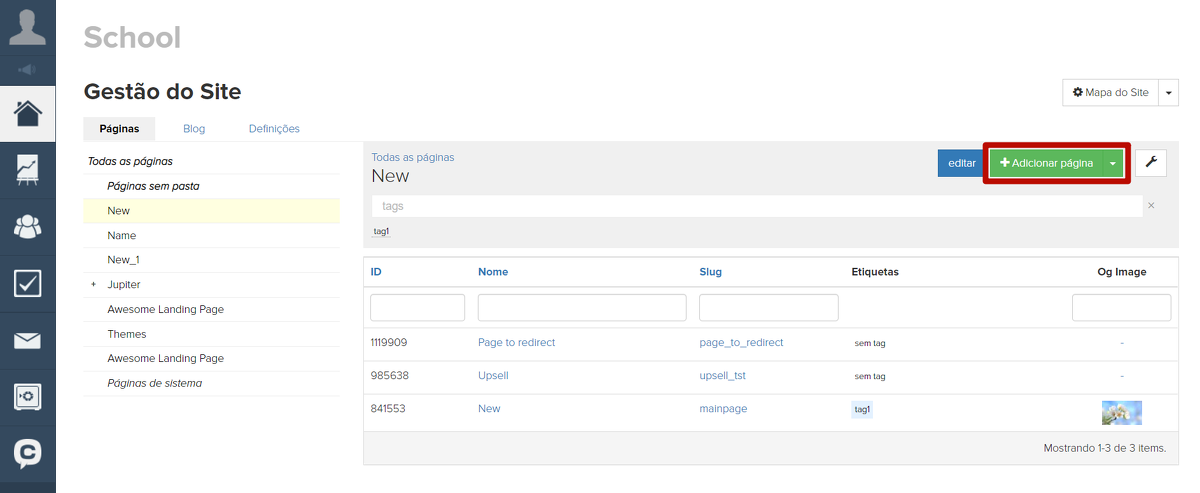
Task: Click the Og Image thumbnail for New
Action: click(x=1121, y=412)
